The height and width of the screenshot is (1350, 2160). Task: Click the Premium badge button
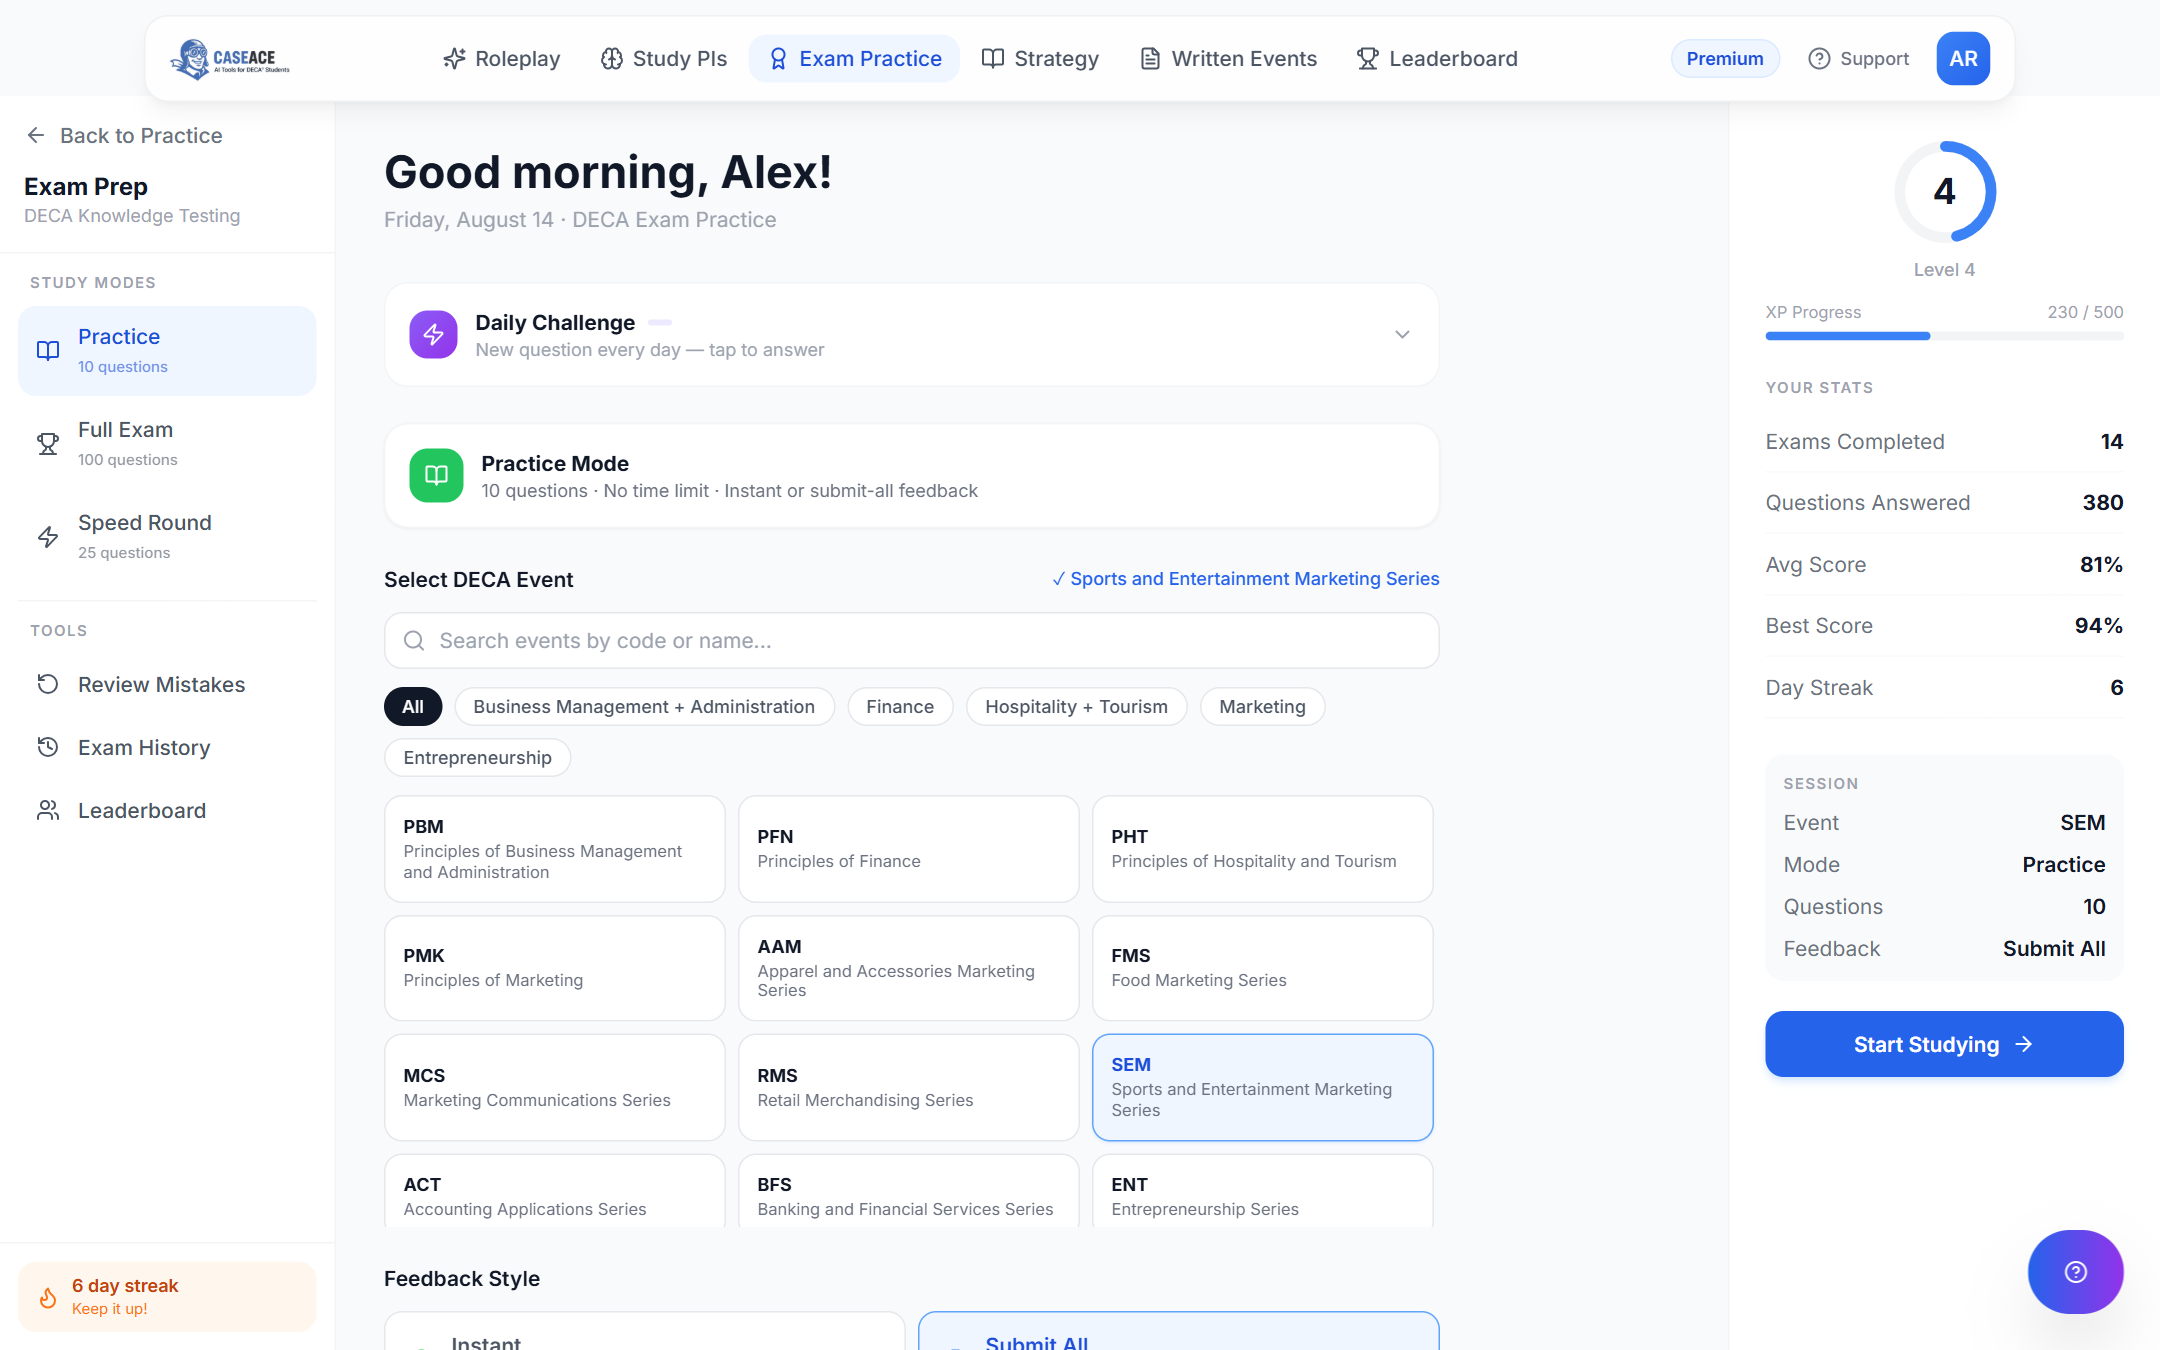1725,59
